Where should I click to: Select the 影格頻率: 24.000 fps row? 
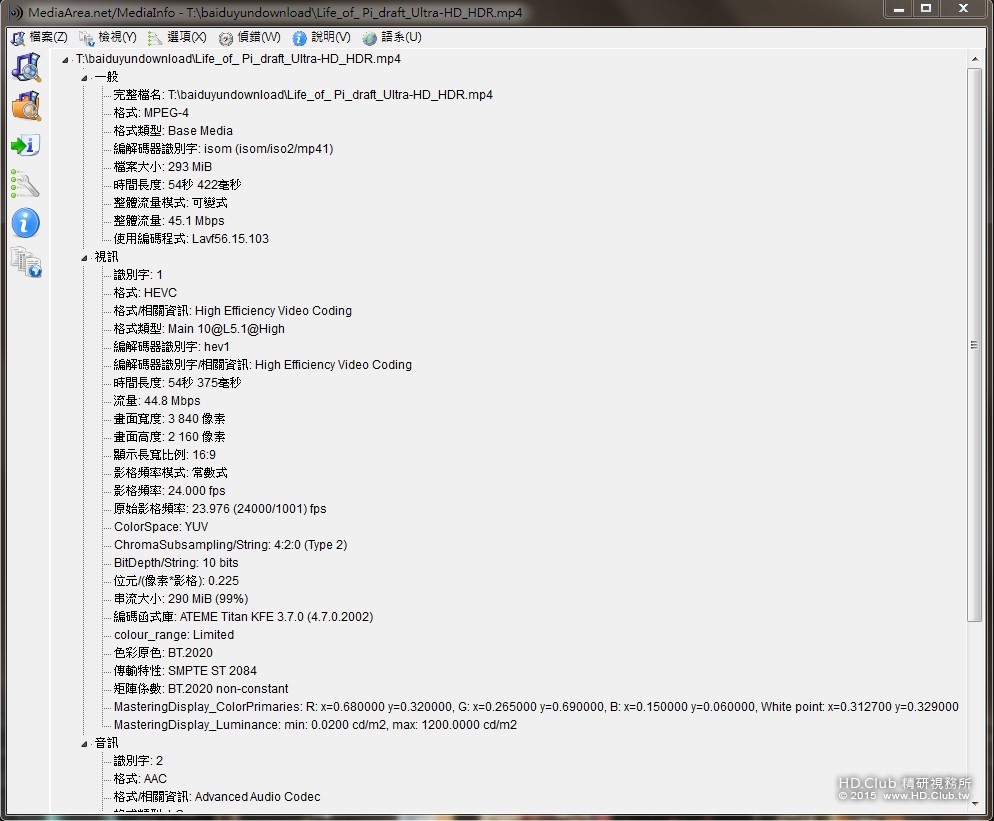point(169,491)
